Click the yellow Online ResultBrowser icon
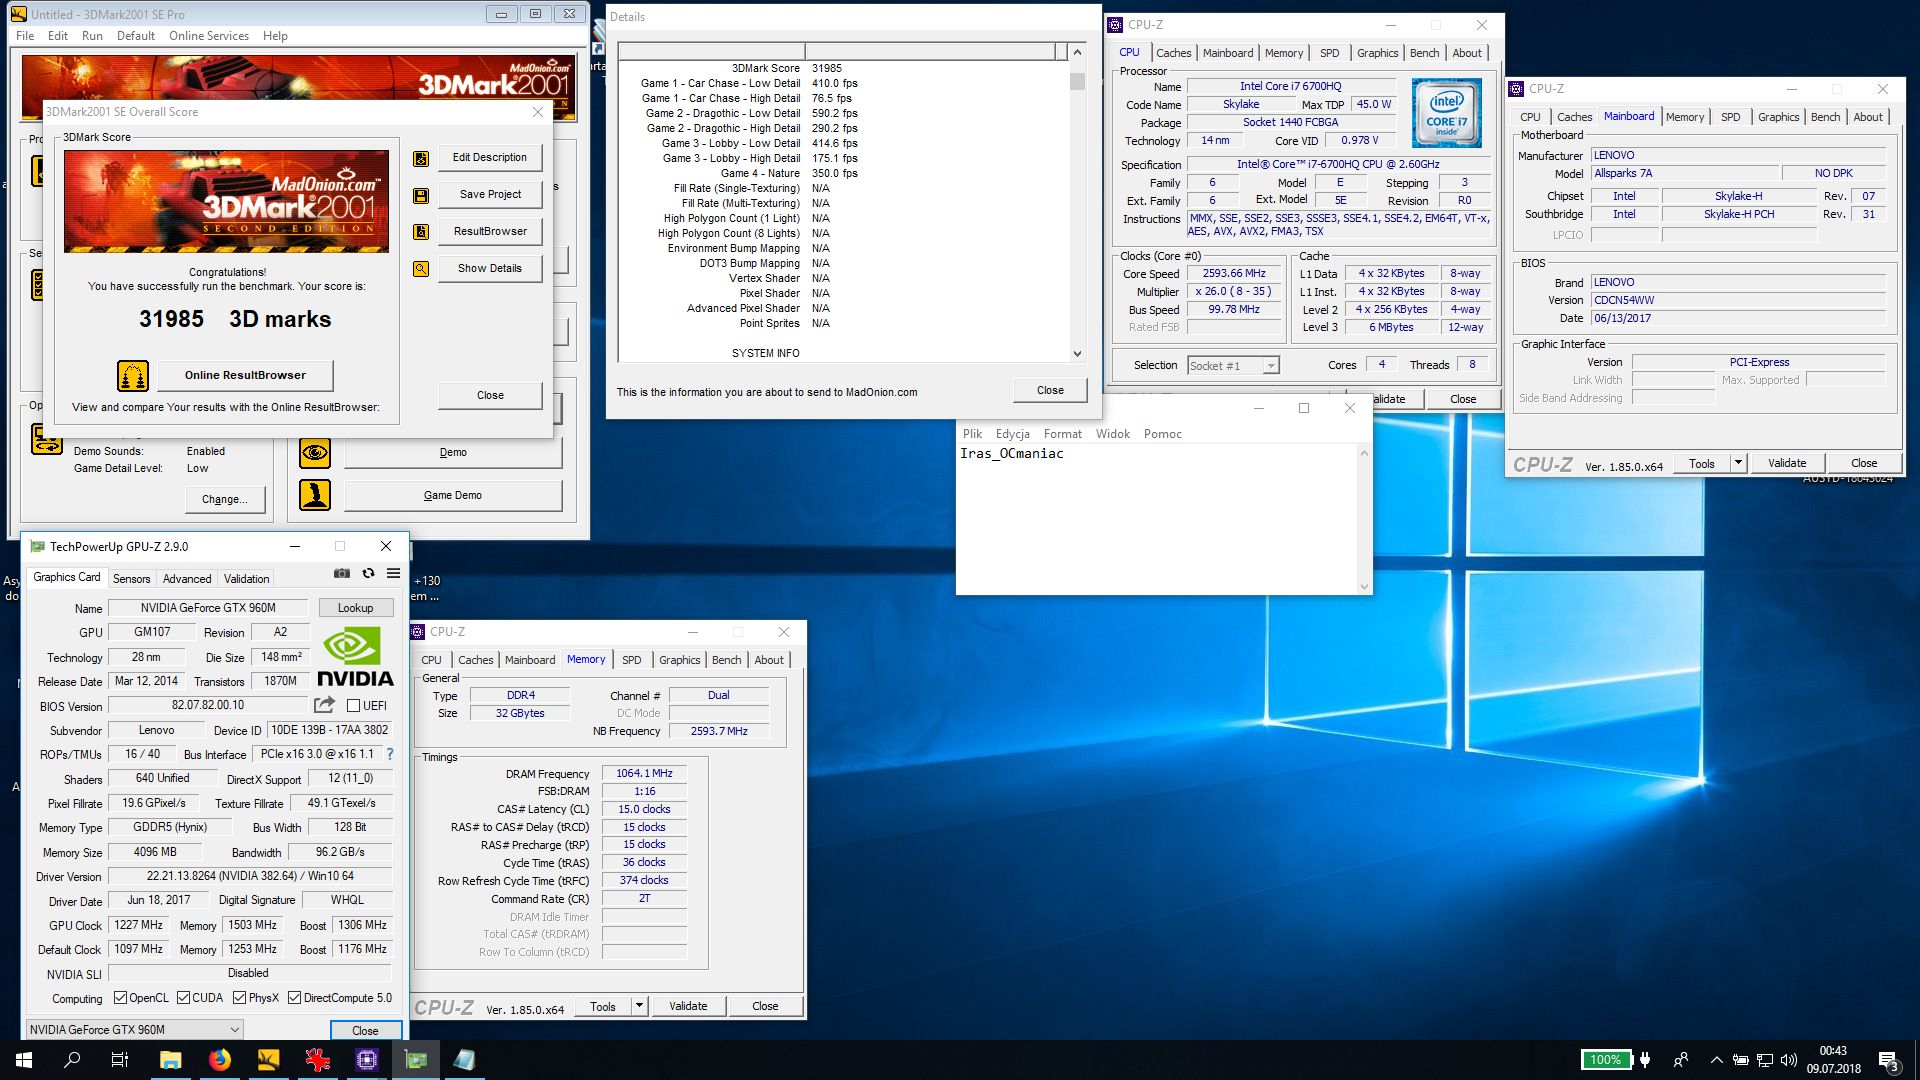This screenshot has width=1920, height=1080. click(x=133, y=375)
